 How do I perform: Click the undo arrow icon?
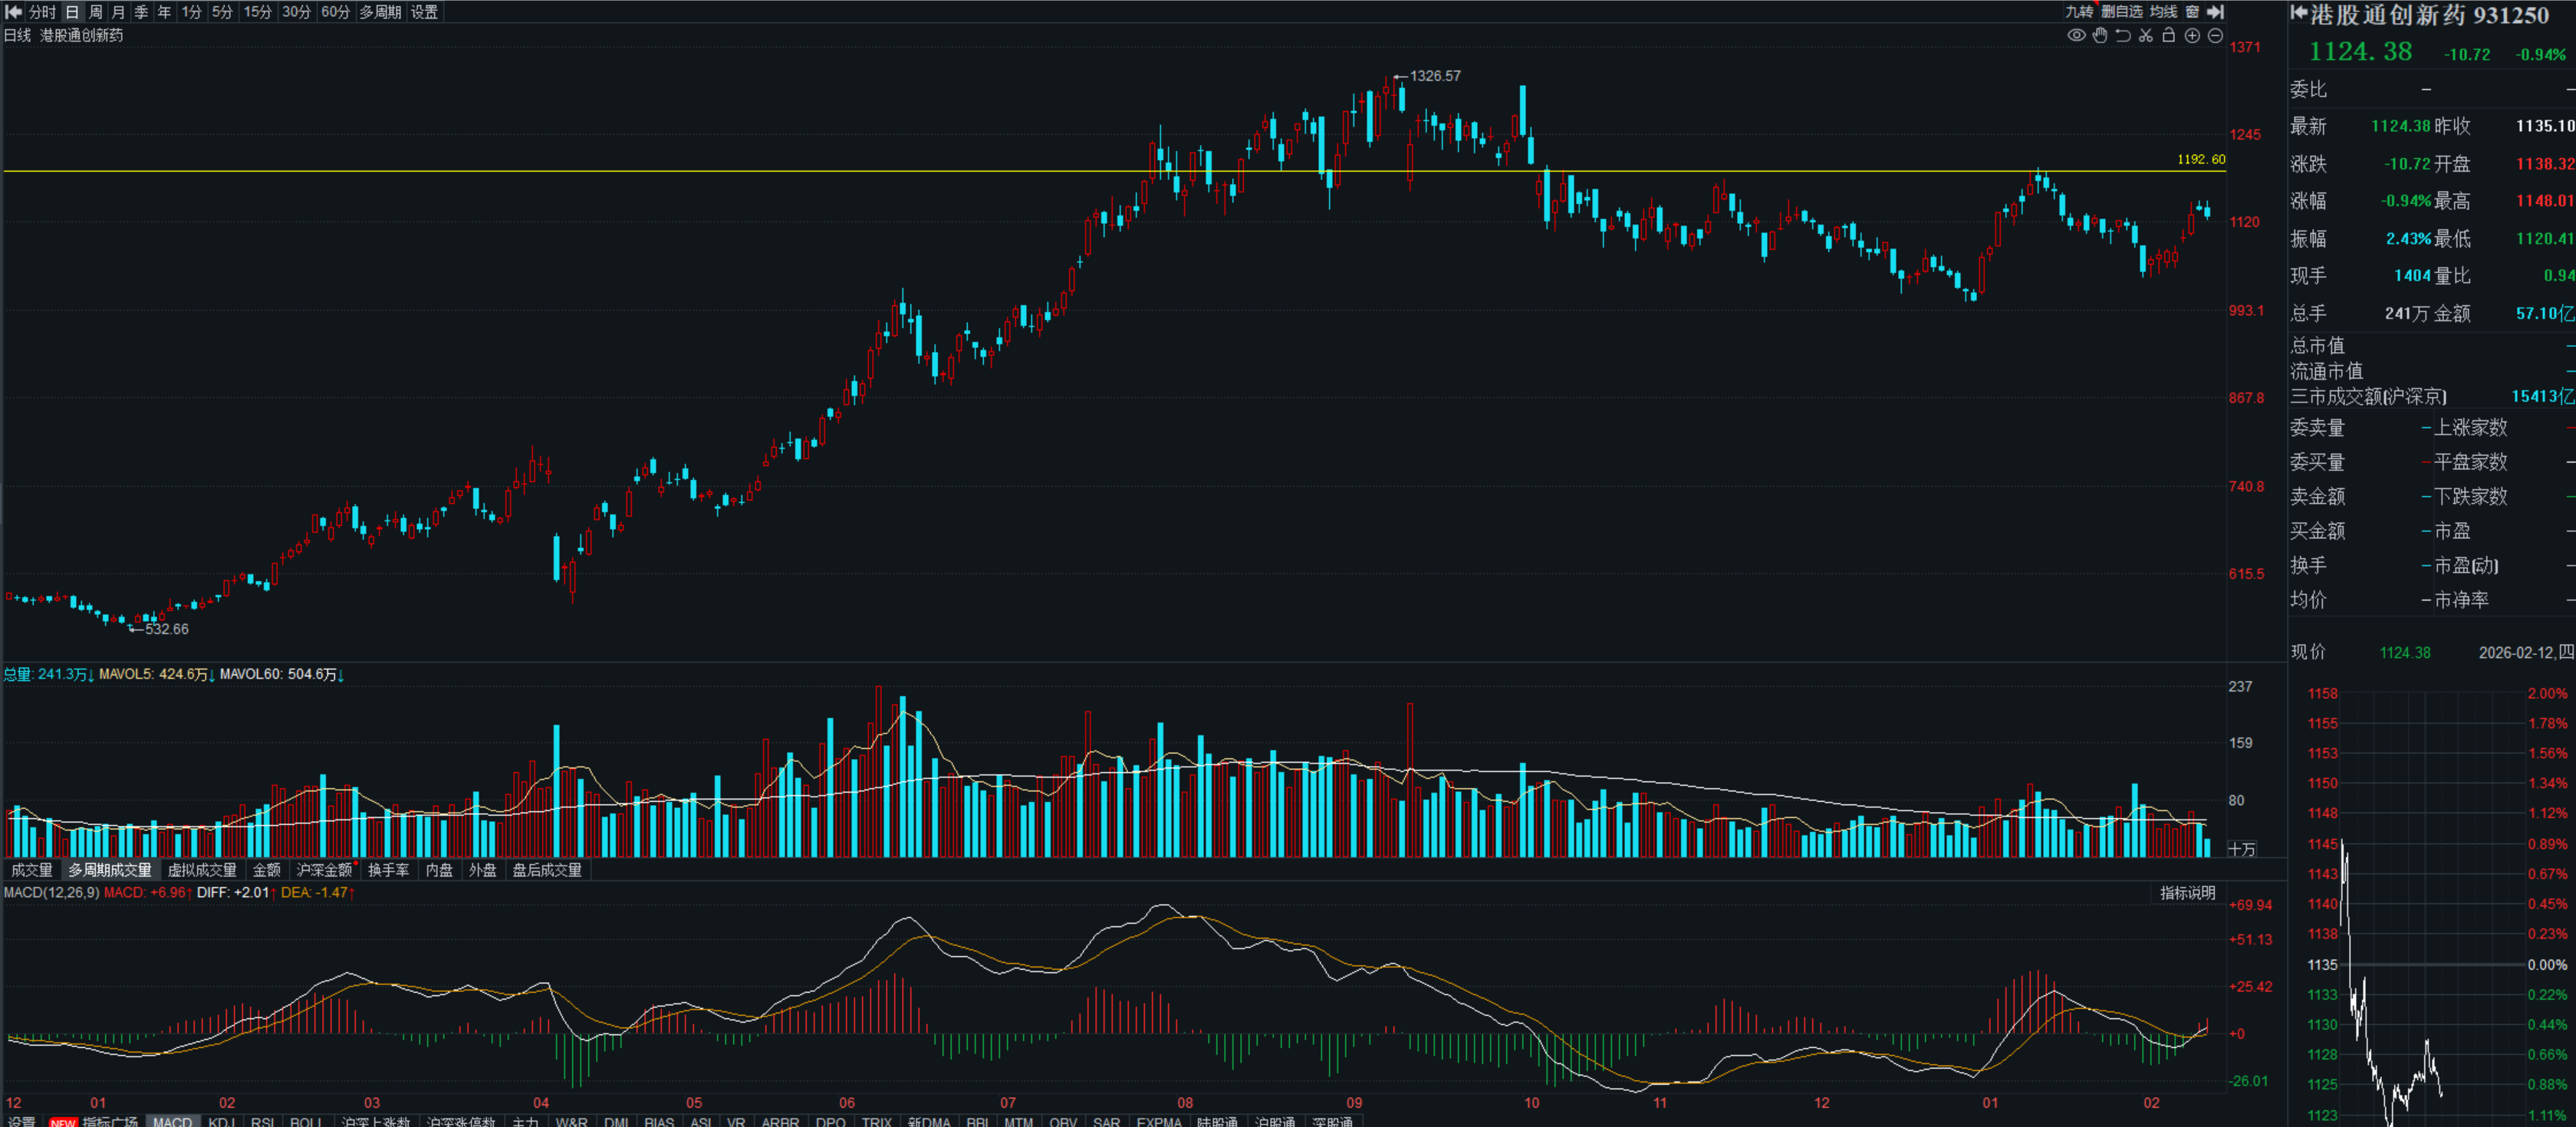coord(2123,36)
